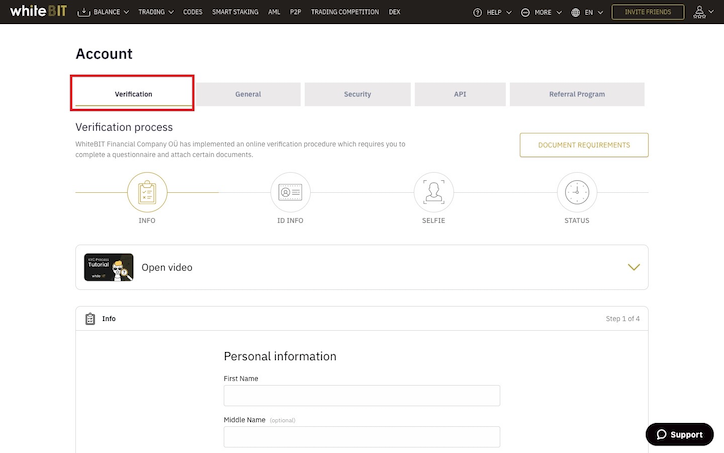724x453 pixels.
Task: Expand the Help dropdown
Action: [x=492, y=12]
